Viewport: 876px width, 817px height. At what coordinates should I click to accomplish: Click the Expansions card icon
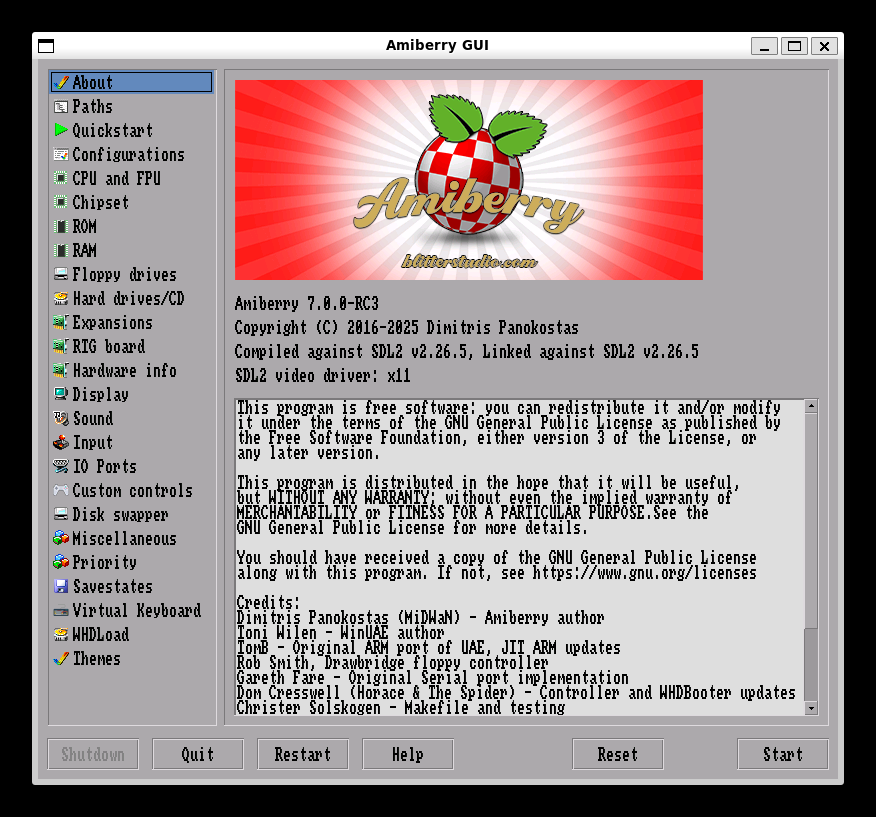(61, 322)
